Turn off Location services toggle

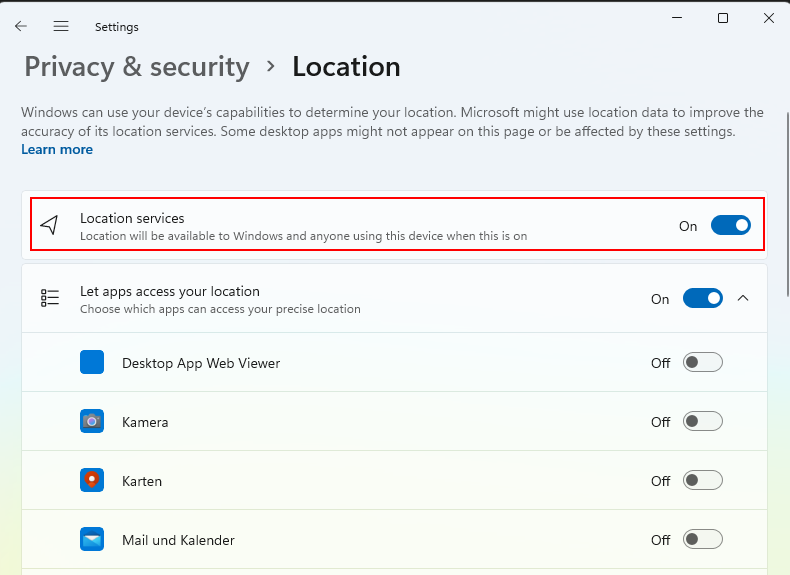pos(730,226)
